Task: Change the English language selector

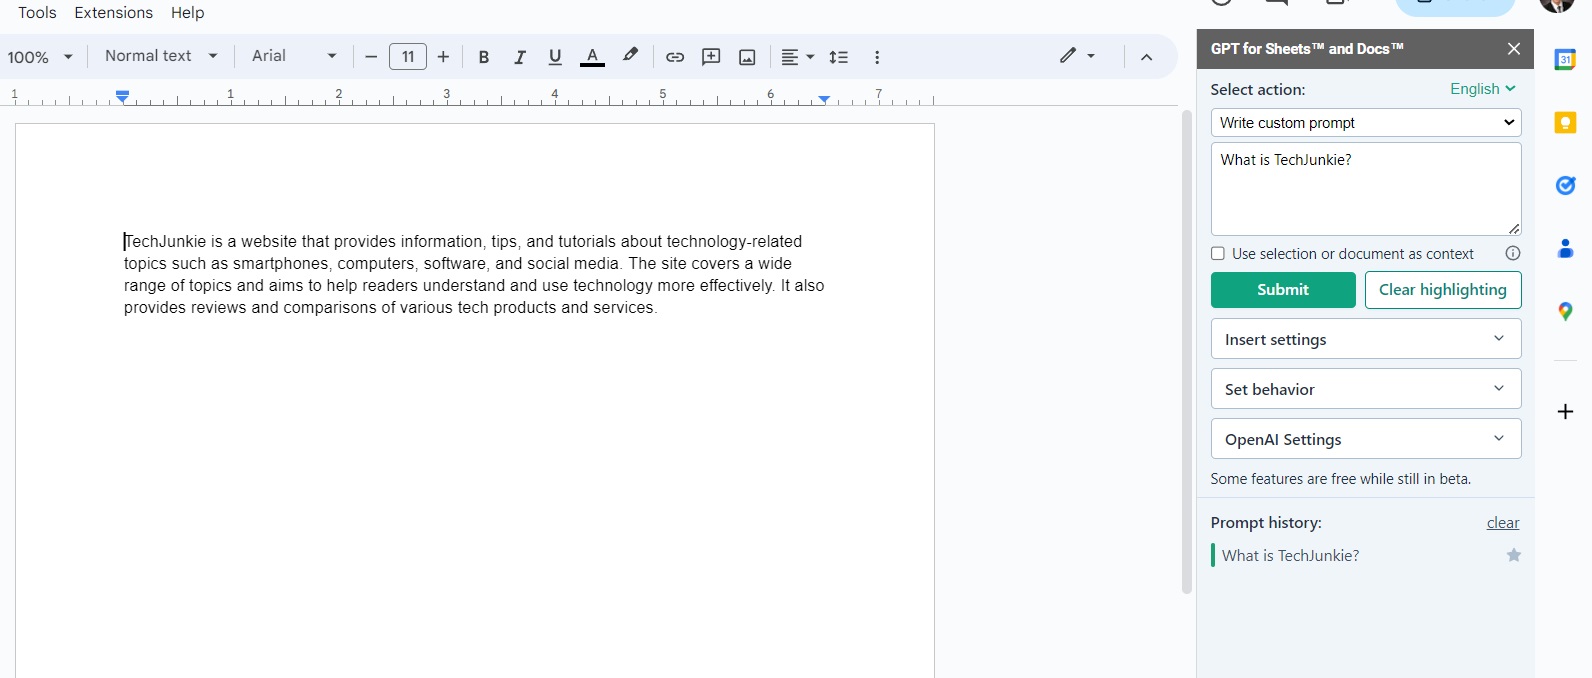Action: pos(1483,89)
